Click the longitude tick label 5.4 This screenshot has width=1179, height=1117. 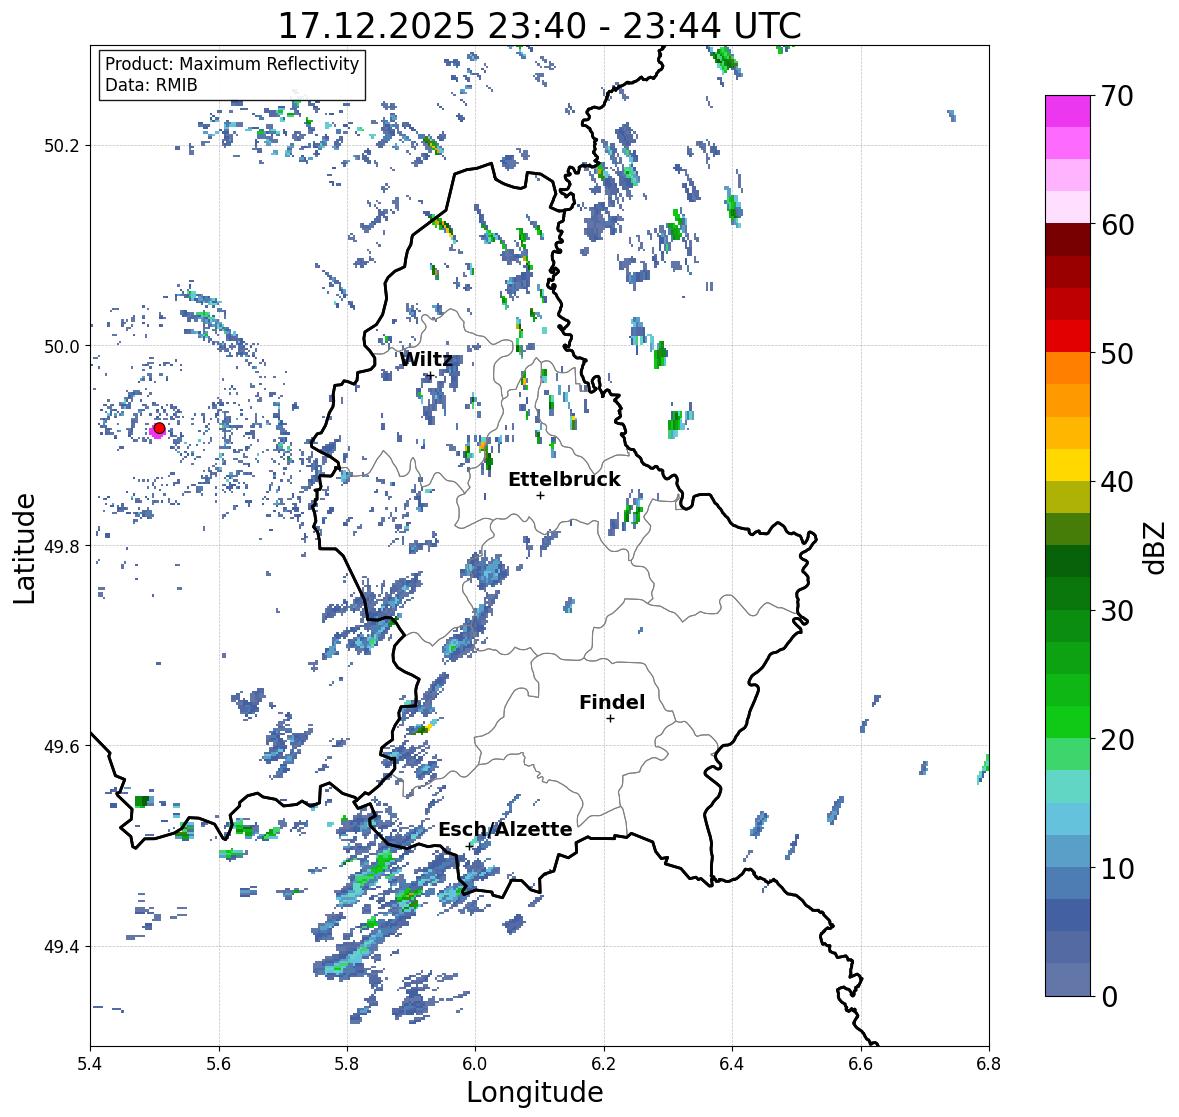coord(90,1063)
